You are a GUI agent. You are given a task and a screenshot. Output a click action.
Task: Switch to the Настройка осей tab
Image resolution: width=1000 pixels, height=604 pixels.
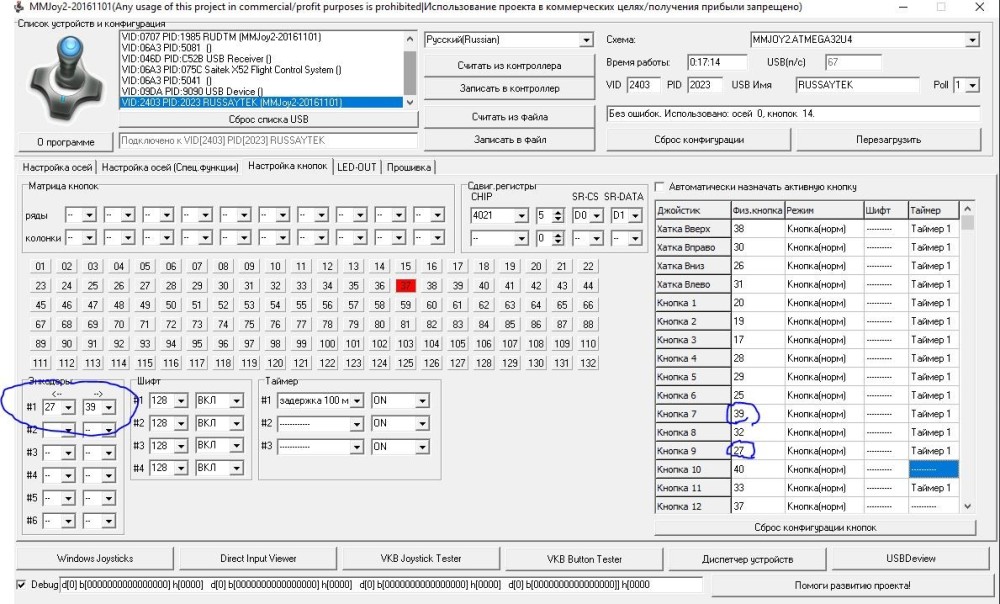pos(57,167)
